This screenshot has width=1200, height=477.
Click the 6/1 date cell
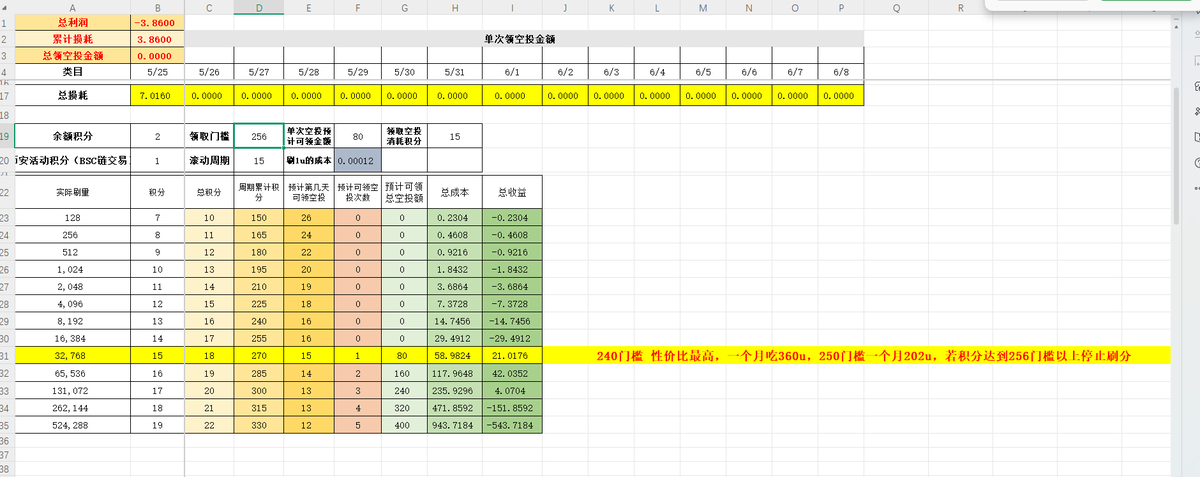(510, 72)
